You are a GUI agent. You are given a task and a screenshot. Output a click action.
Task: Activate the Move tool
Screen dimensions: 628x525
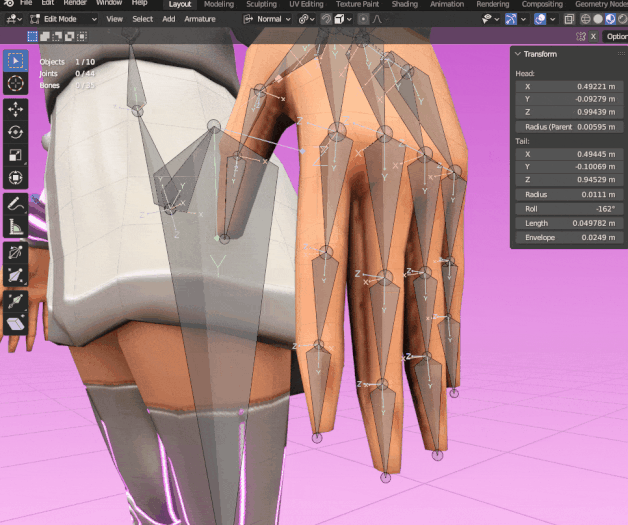click(16, 109)
